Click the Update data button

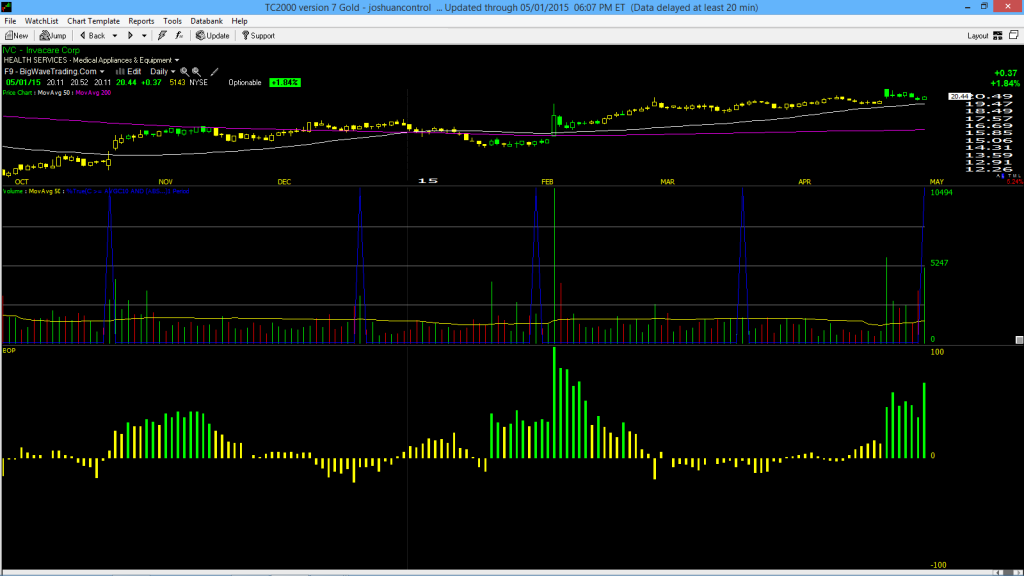point(213,36)
